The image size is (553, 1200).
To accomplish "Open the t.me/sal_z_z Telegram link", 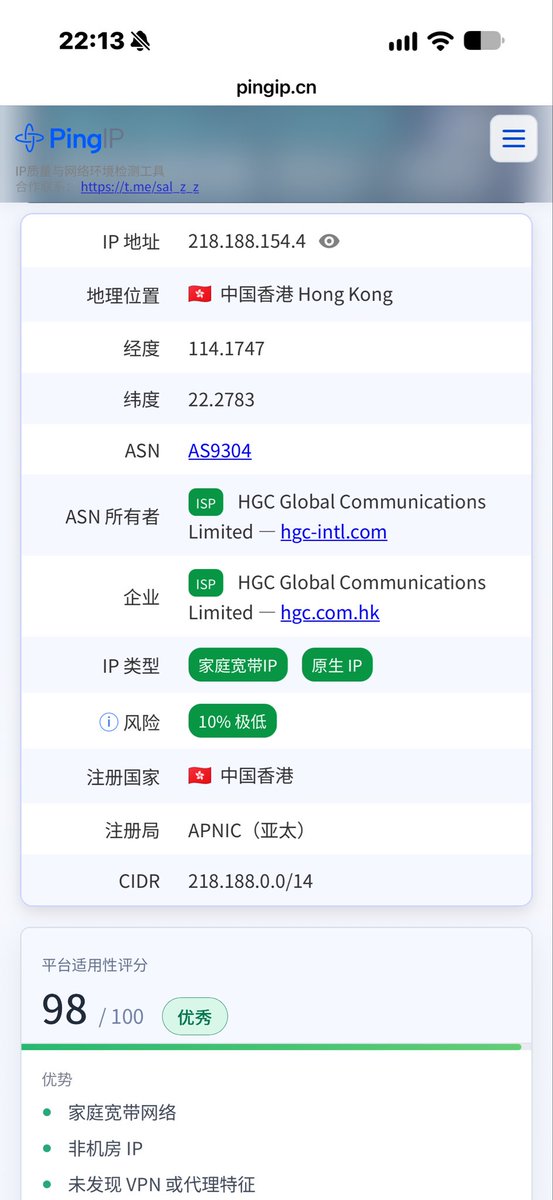I will pyautogui.click(x=139, y=187).
